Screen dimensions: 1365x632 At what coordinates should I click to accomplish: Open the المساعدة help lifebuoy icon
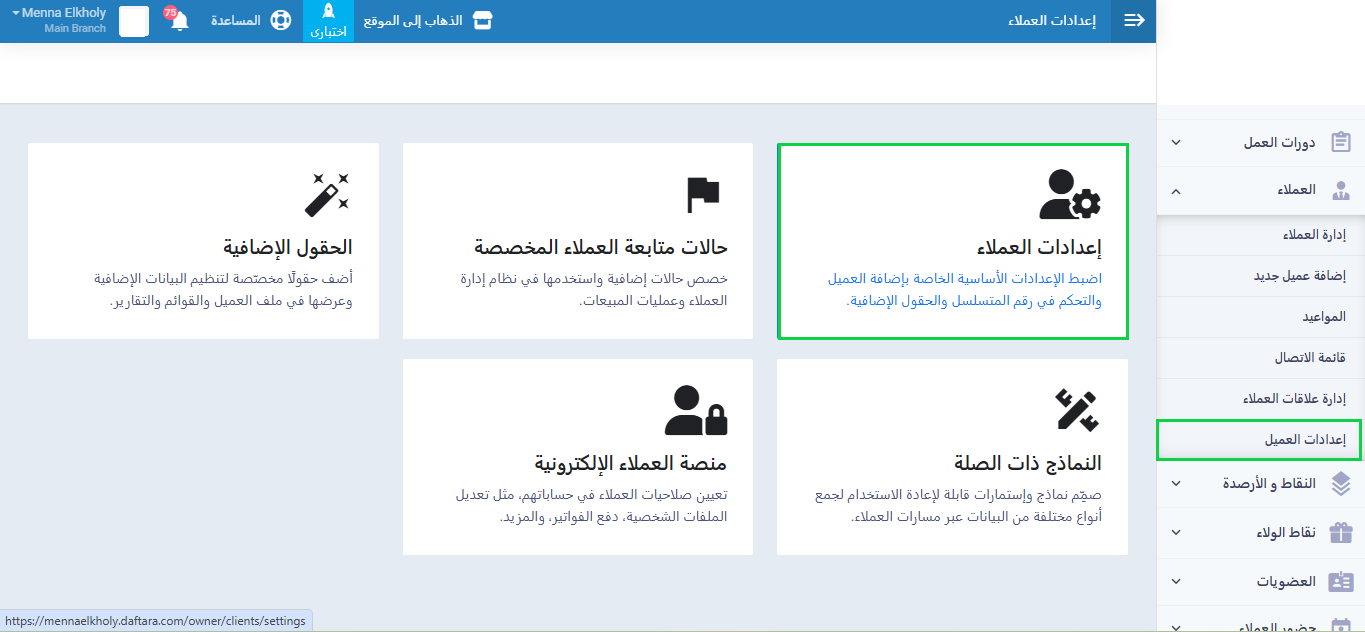coord(280,21)
